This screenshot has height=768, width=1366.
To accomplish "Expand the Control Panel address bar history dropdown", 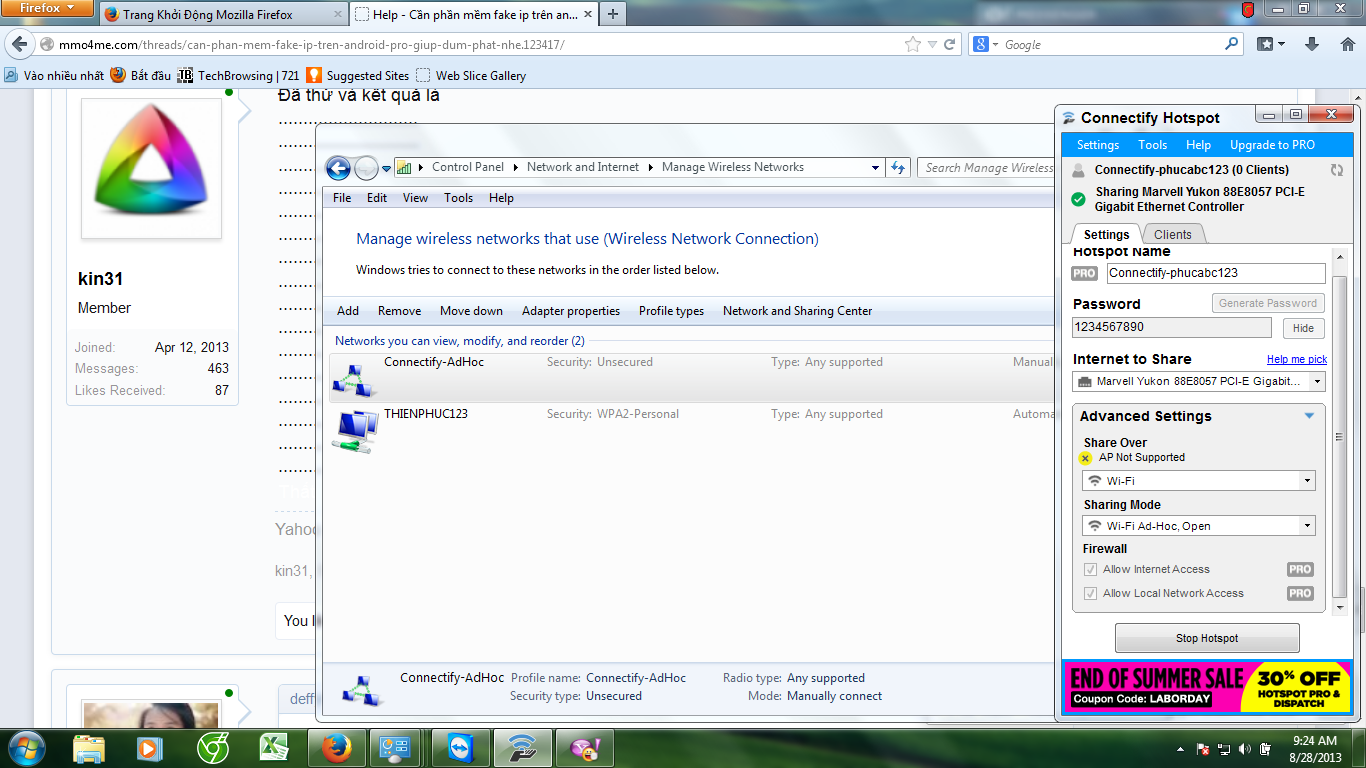I will (875, 168).
